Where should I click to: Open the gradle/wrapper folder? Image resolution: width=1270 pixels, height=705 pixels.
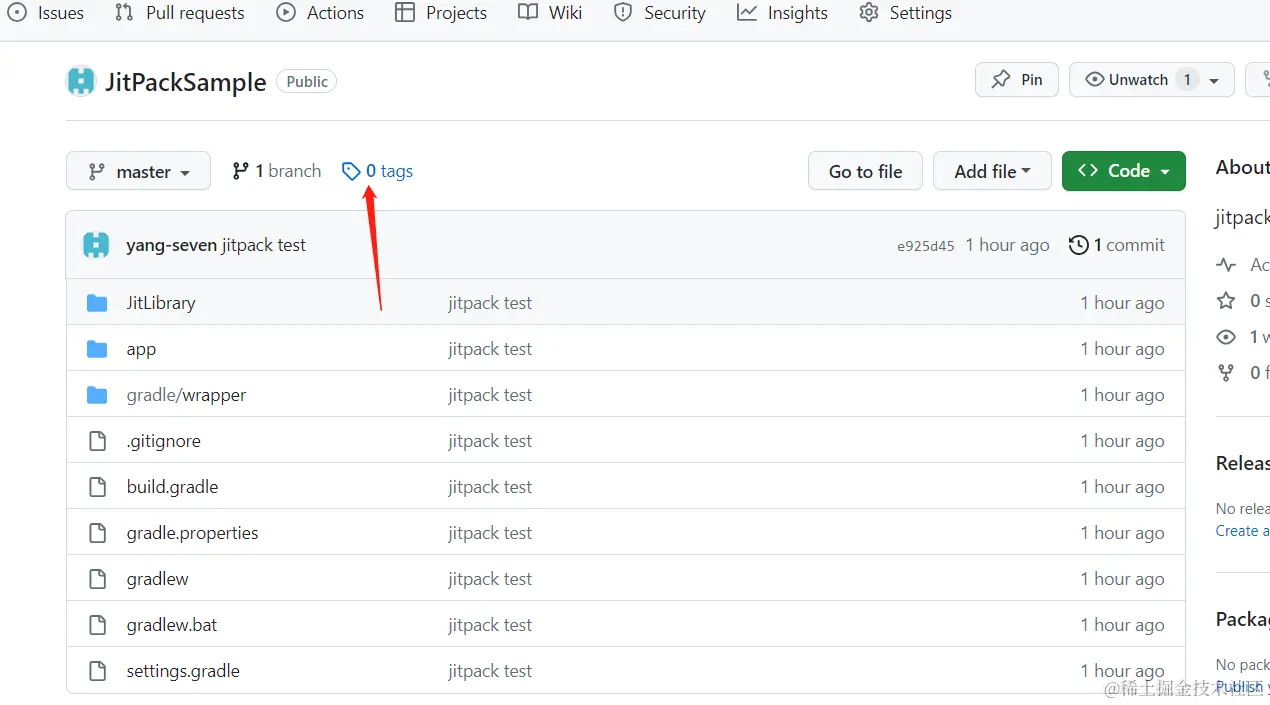click(186, 395)
